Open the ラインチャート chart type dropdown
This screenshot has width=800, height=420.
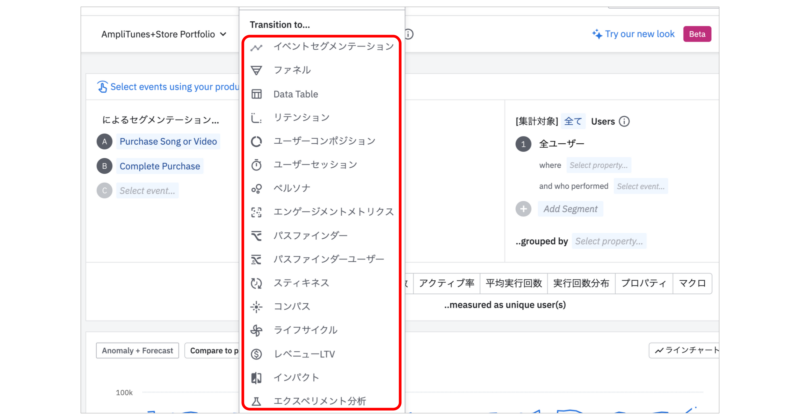click(x=684, y=351)
